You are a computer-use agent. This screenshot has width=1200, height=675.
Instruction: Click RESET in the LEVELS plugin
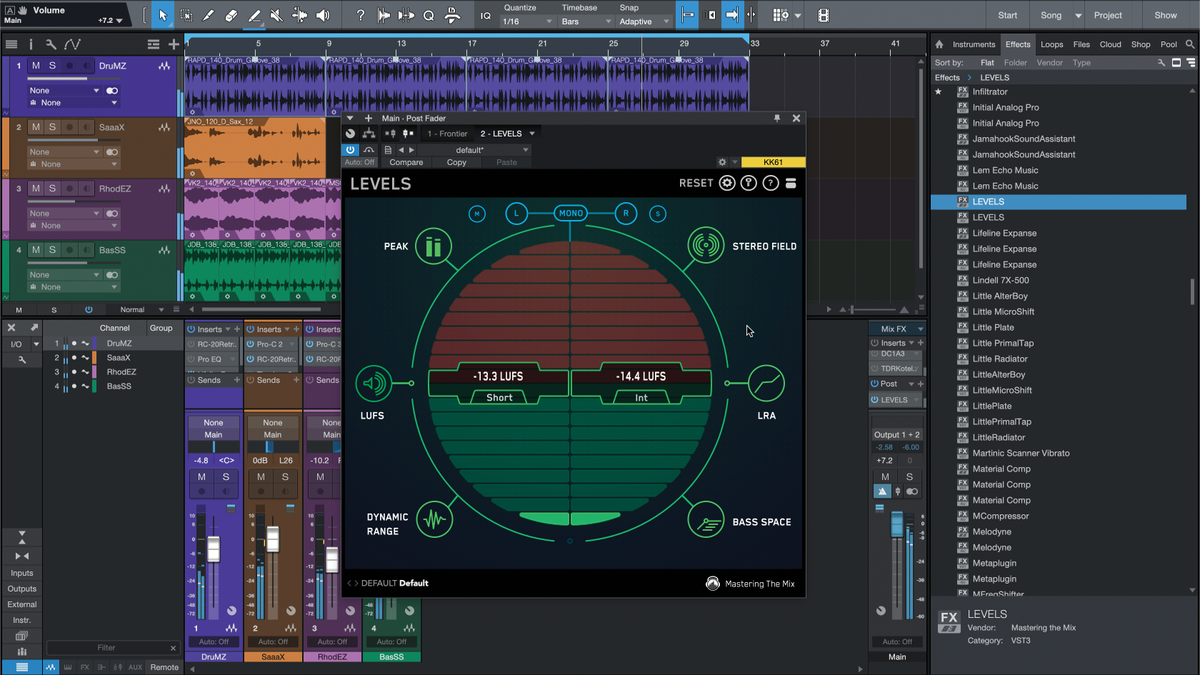click(696, 183)
